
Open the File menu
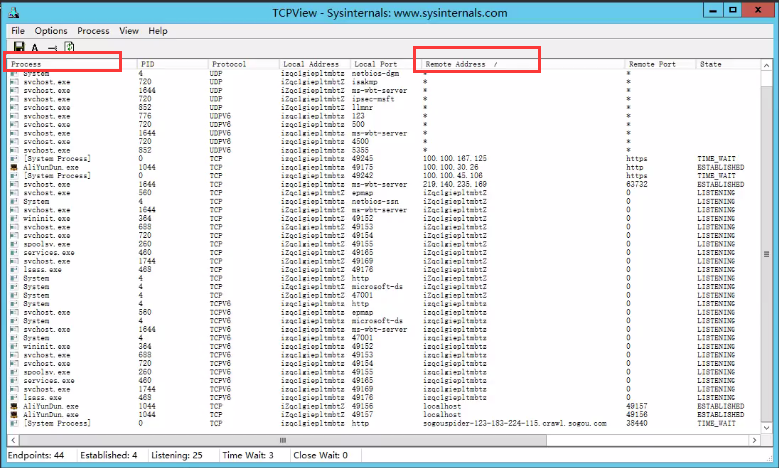tap(18, 31)
